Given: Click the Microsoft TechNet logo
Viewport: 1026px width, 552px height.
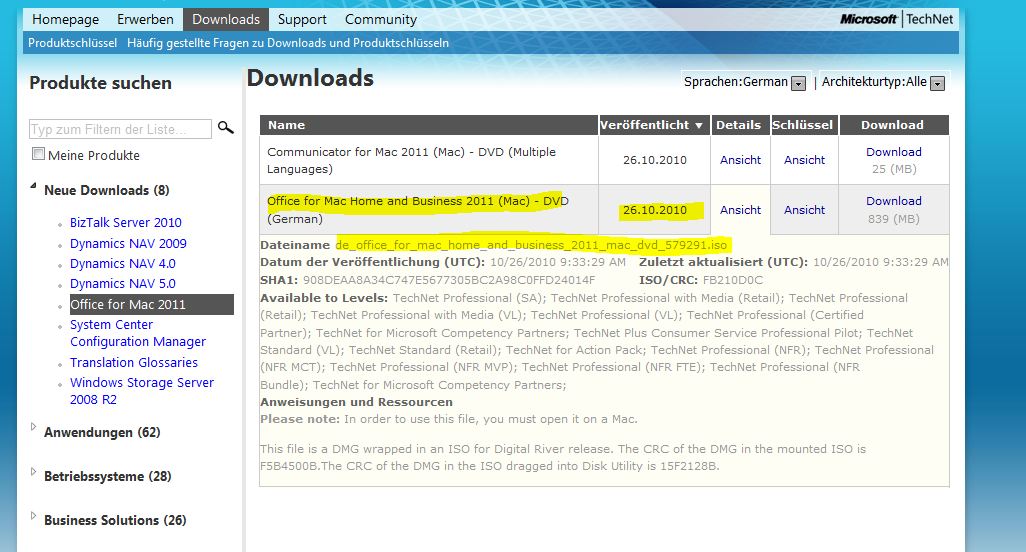Looking at the screenshot, I should click(896, 19).
